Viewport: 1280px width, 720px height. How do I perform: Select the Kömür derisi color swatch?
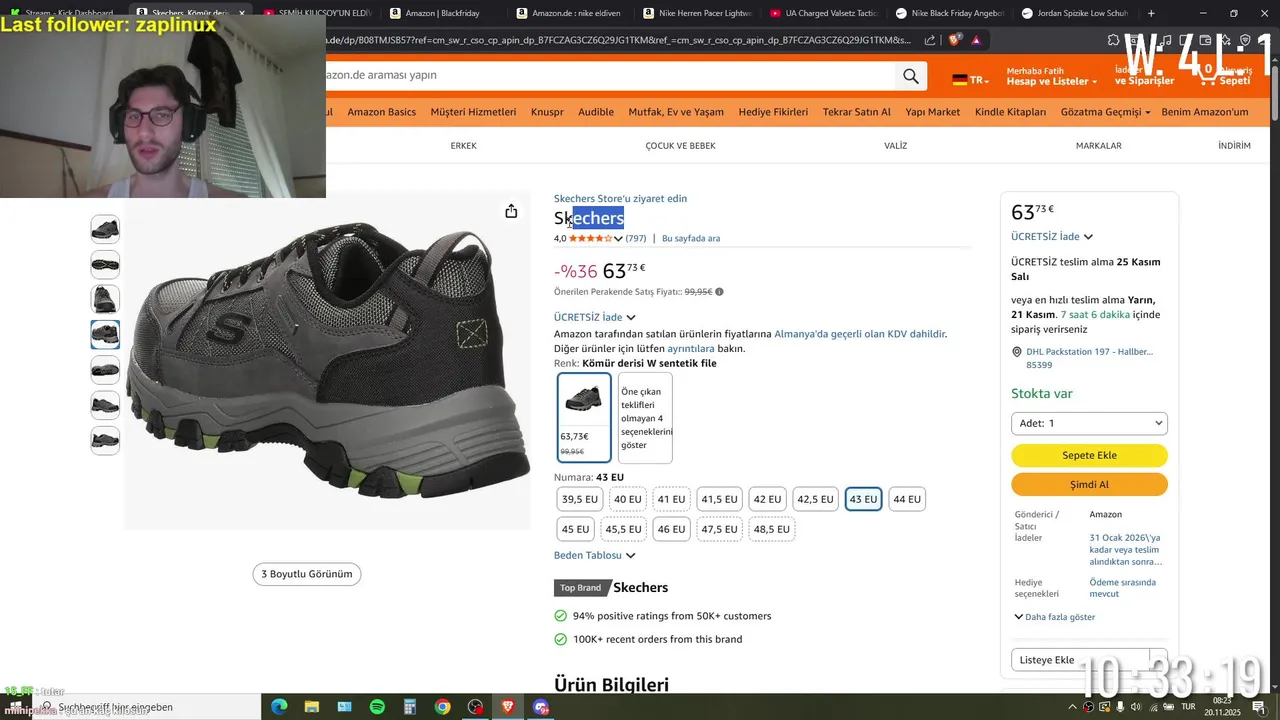coord(584,418)
